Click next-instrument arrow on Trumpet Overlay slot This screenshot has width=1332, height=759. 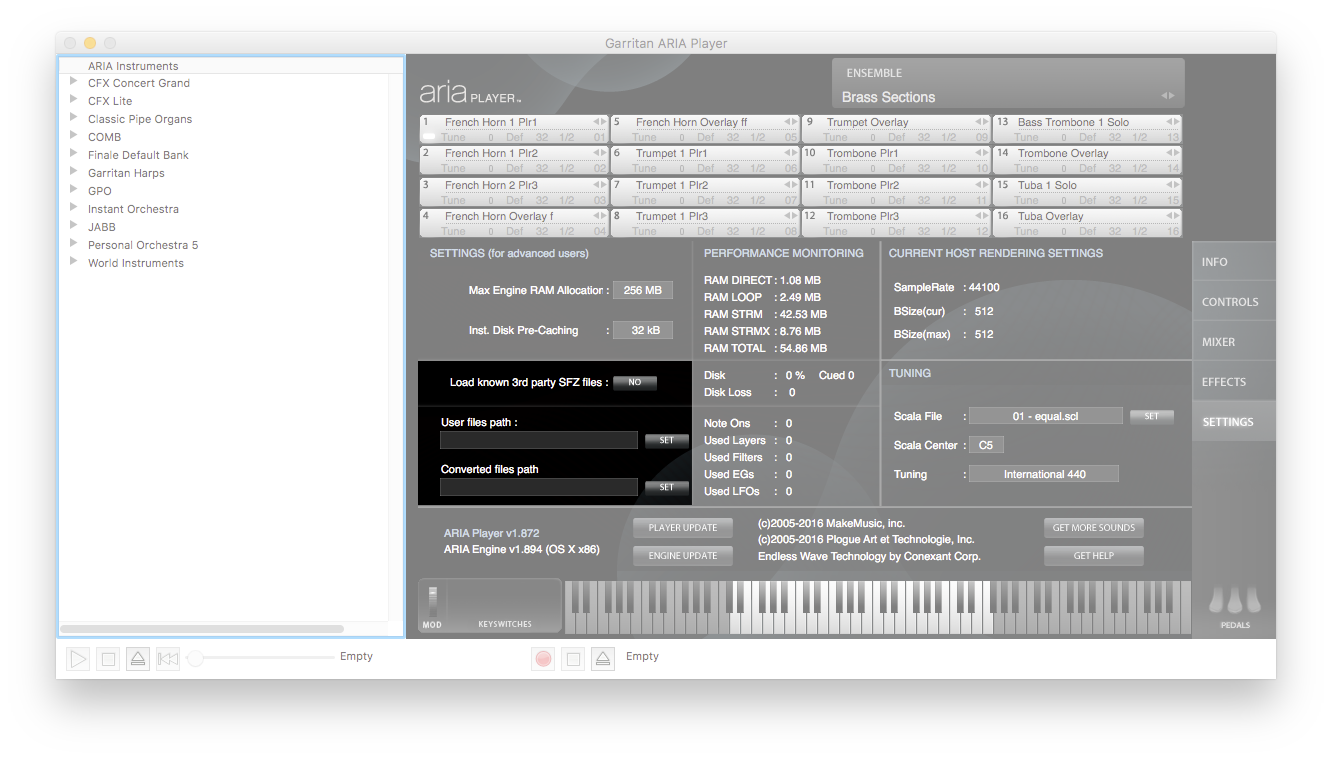(985, 122)
